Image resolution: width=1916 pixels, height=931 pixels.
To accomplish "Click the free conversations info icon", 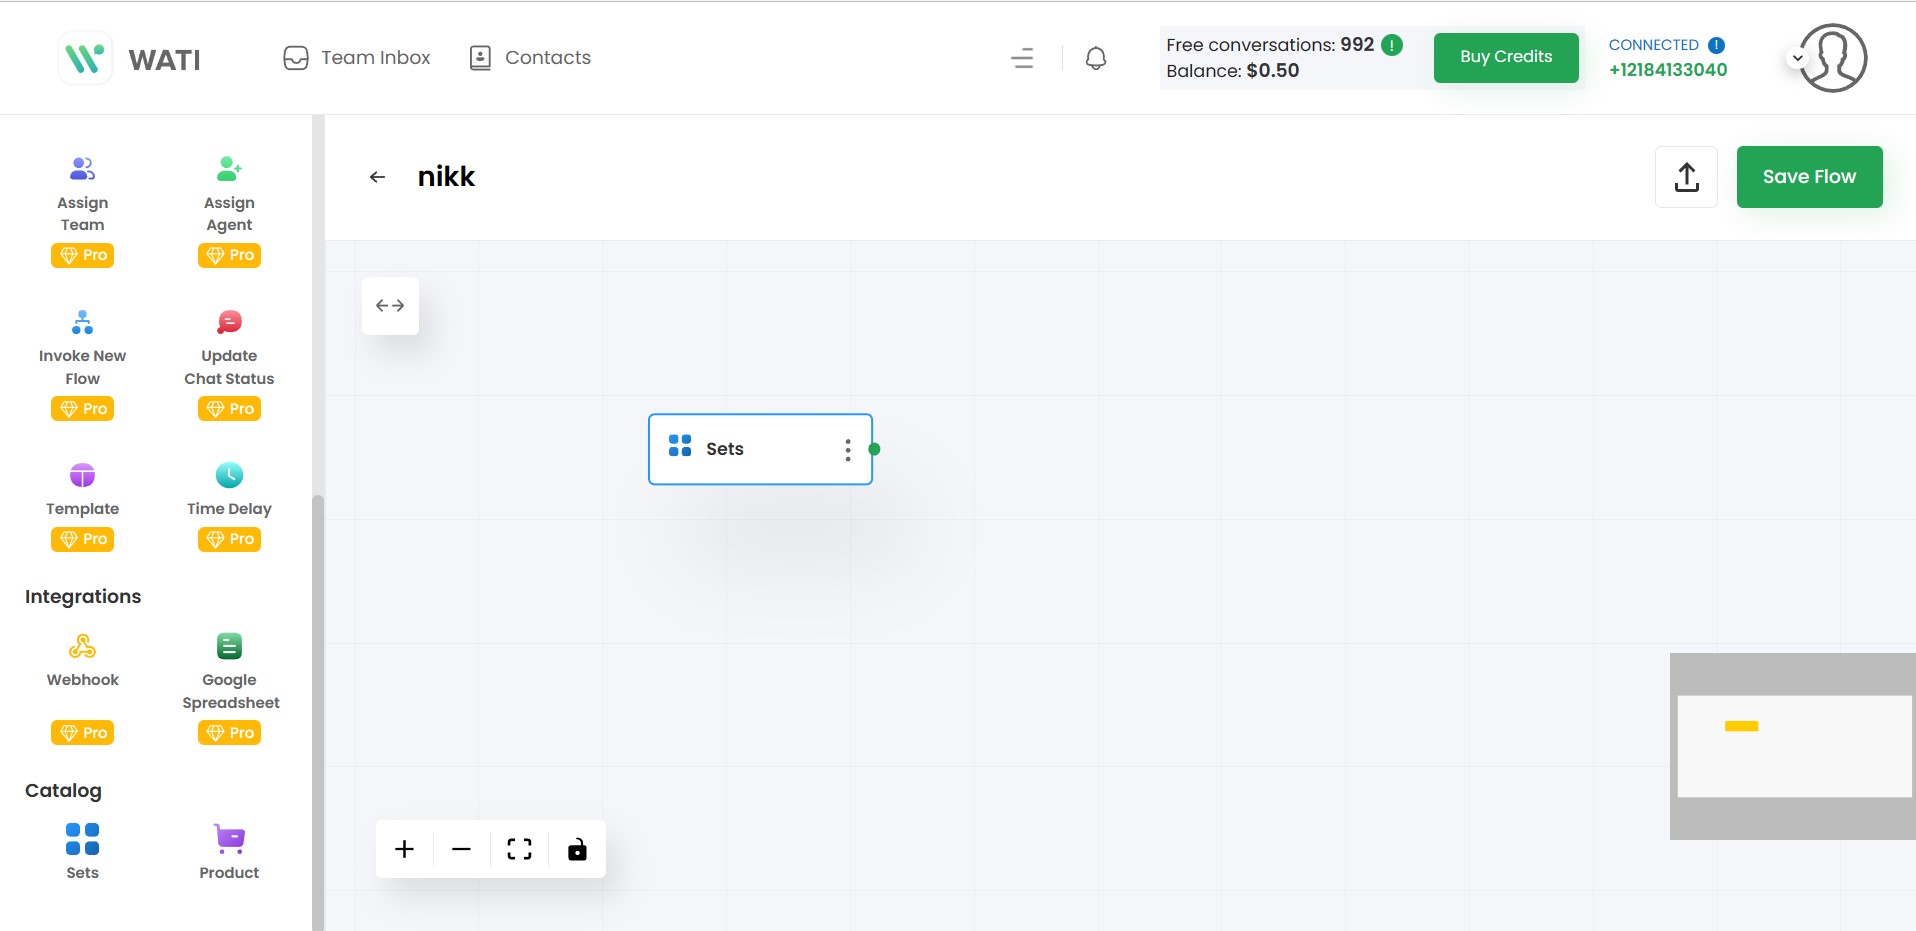I will click(x=1391, y=45).
